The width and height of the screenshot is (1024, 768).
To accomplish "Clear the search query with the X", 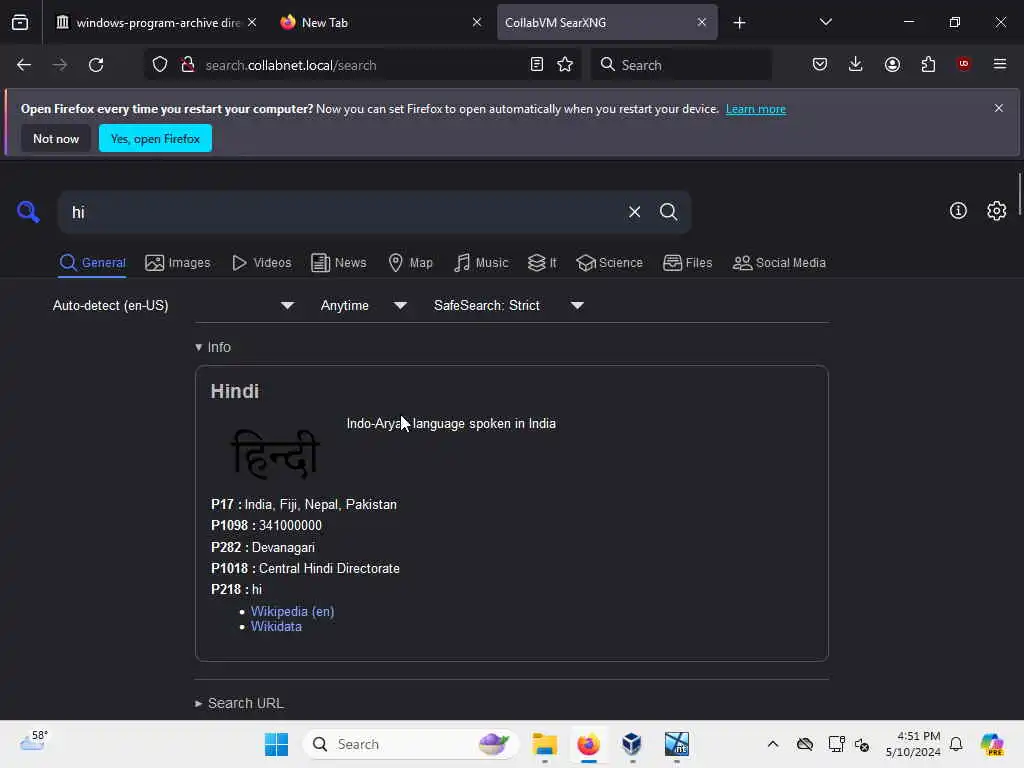I will point(634,212).
